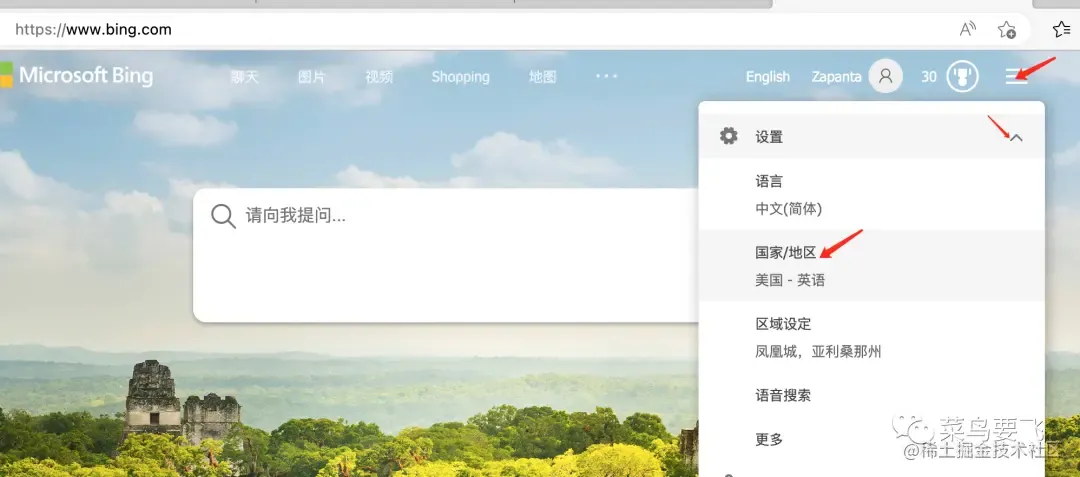Open the hamburger menu icon
The image size is (1080, 477).
pos(1016,76)
